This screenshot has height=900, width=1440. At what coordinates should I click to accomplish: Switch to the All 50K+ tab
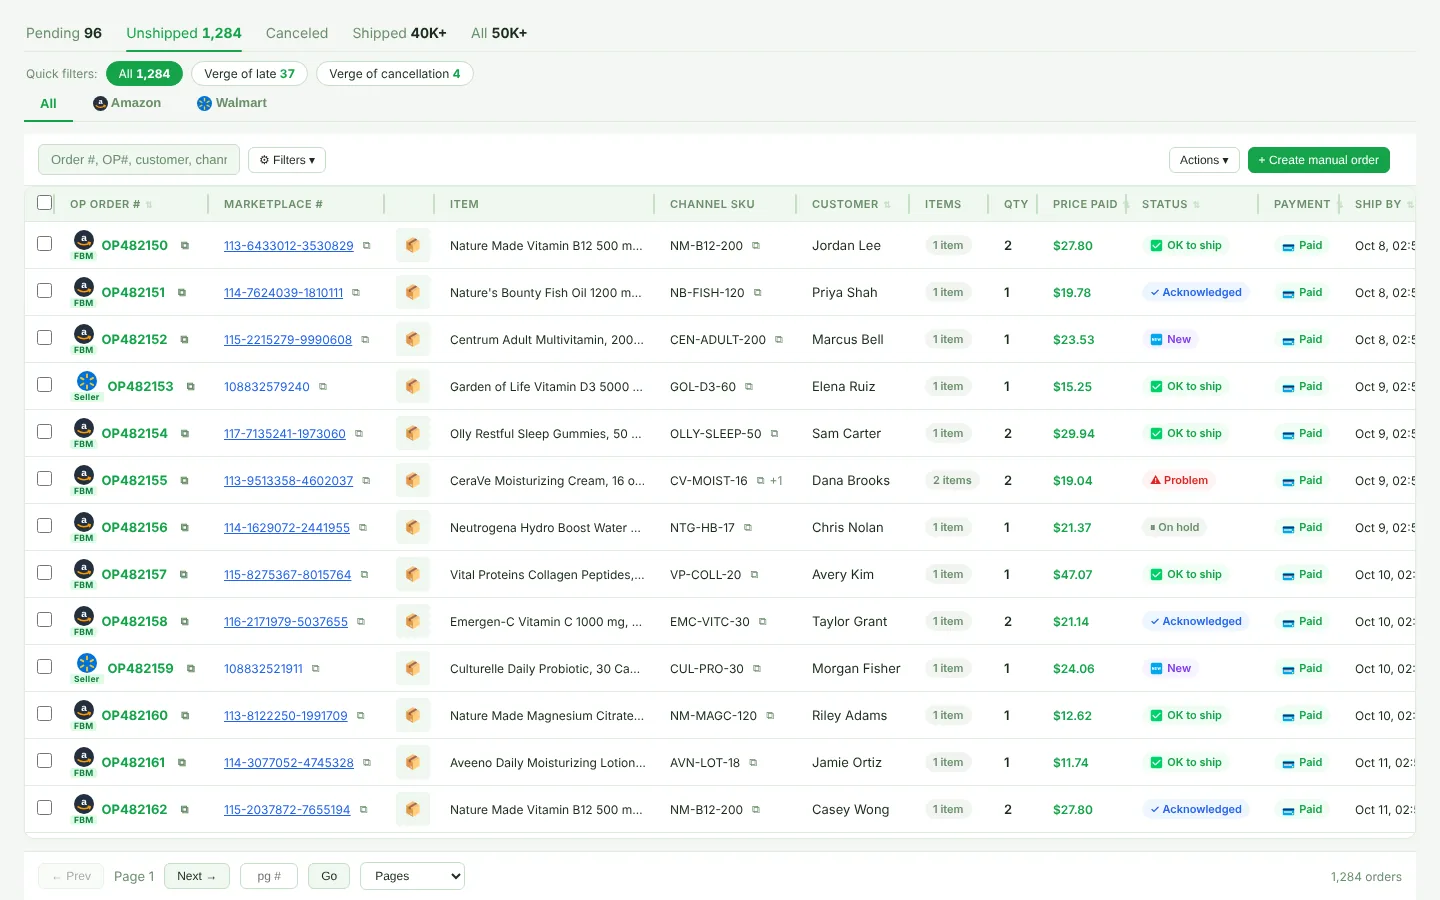pos(499,33)
